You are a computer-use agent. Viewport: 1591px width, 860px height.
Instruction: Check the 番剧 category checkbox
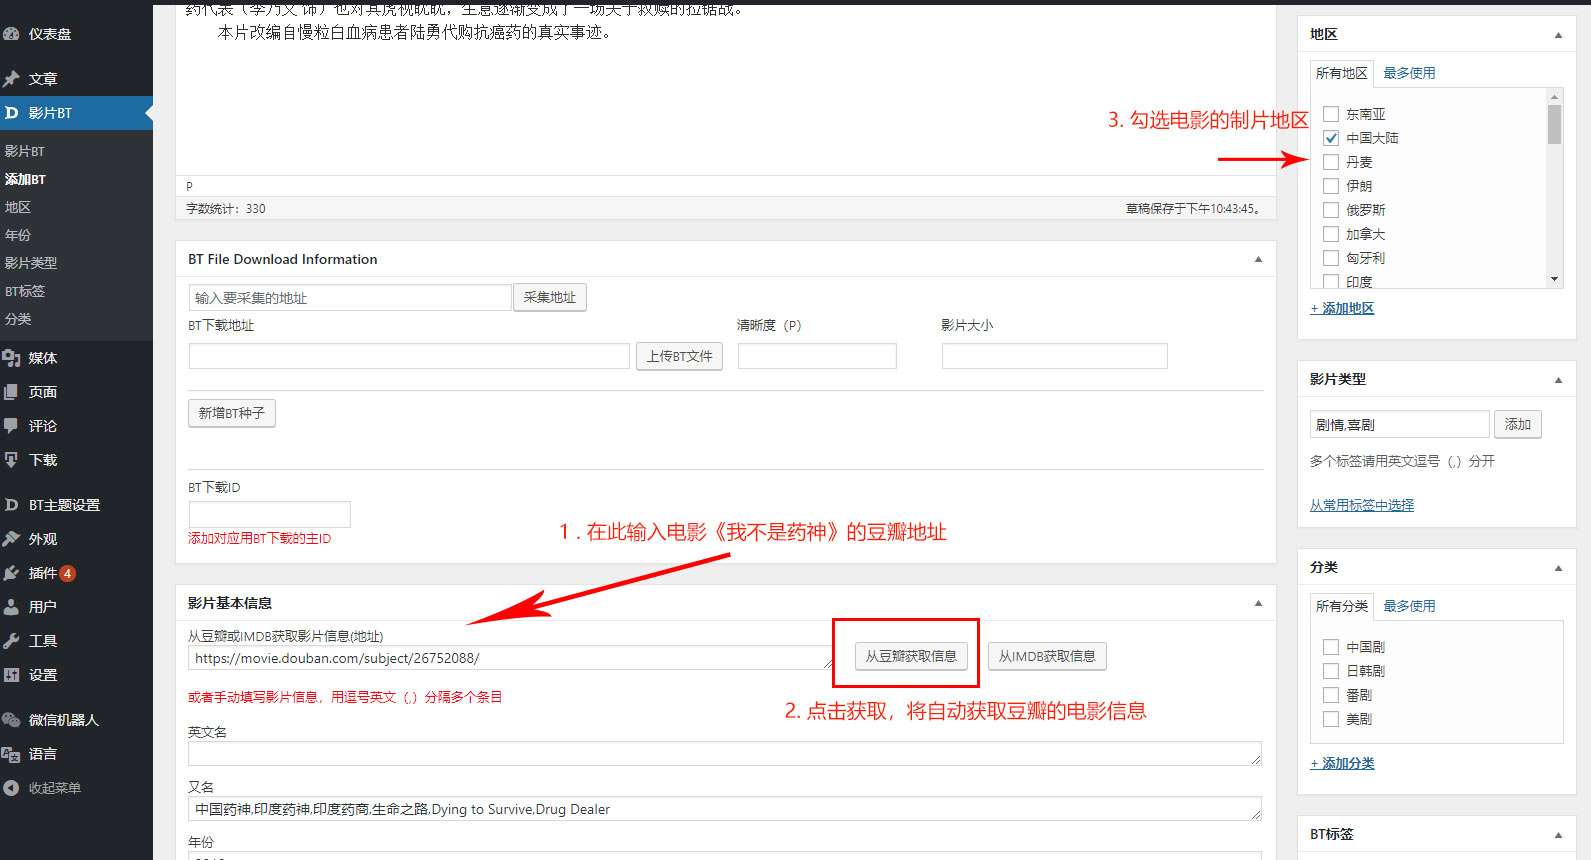(1331, 695)
